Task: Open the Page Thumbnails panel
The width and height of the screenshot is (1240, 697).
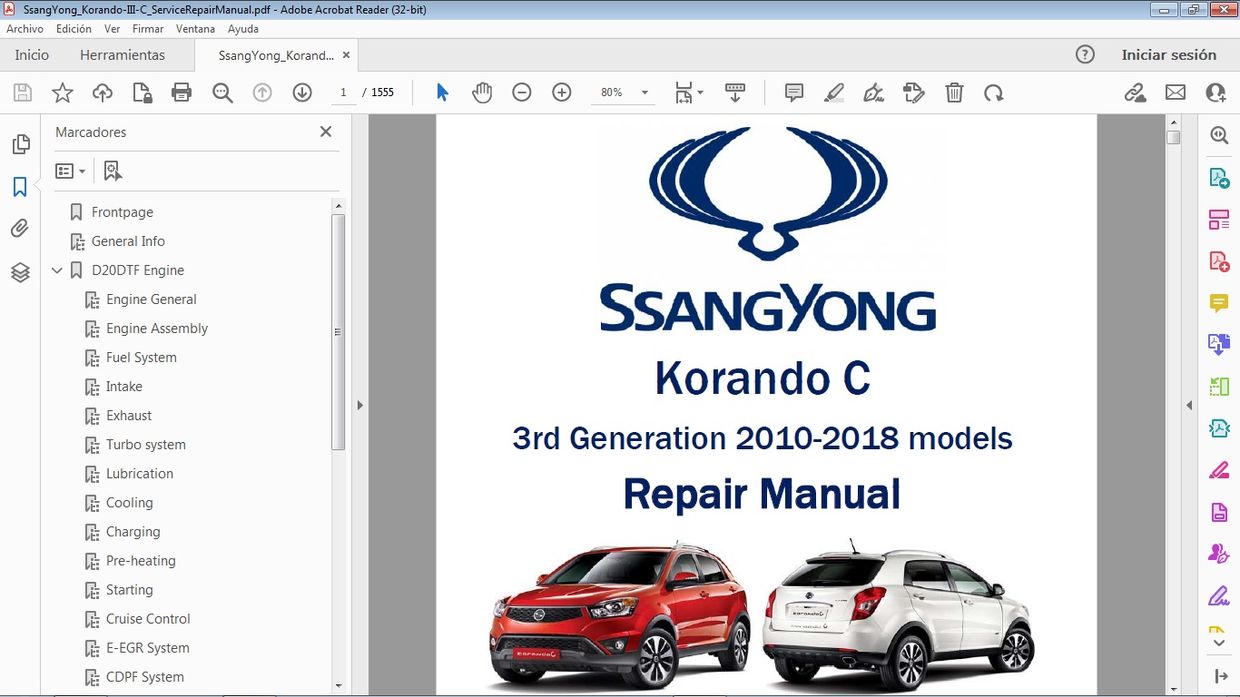Action: coord(20,144)
